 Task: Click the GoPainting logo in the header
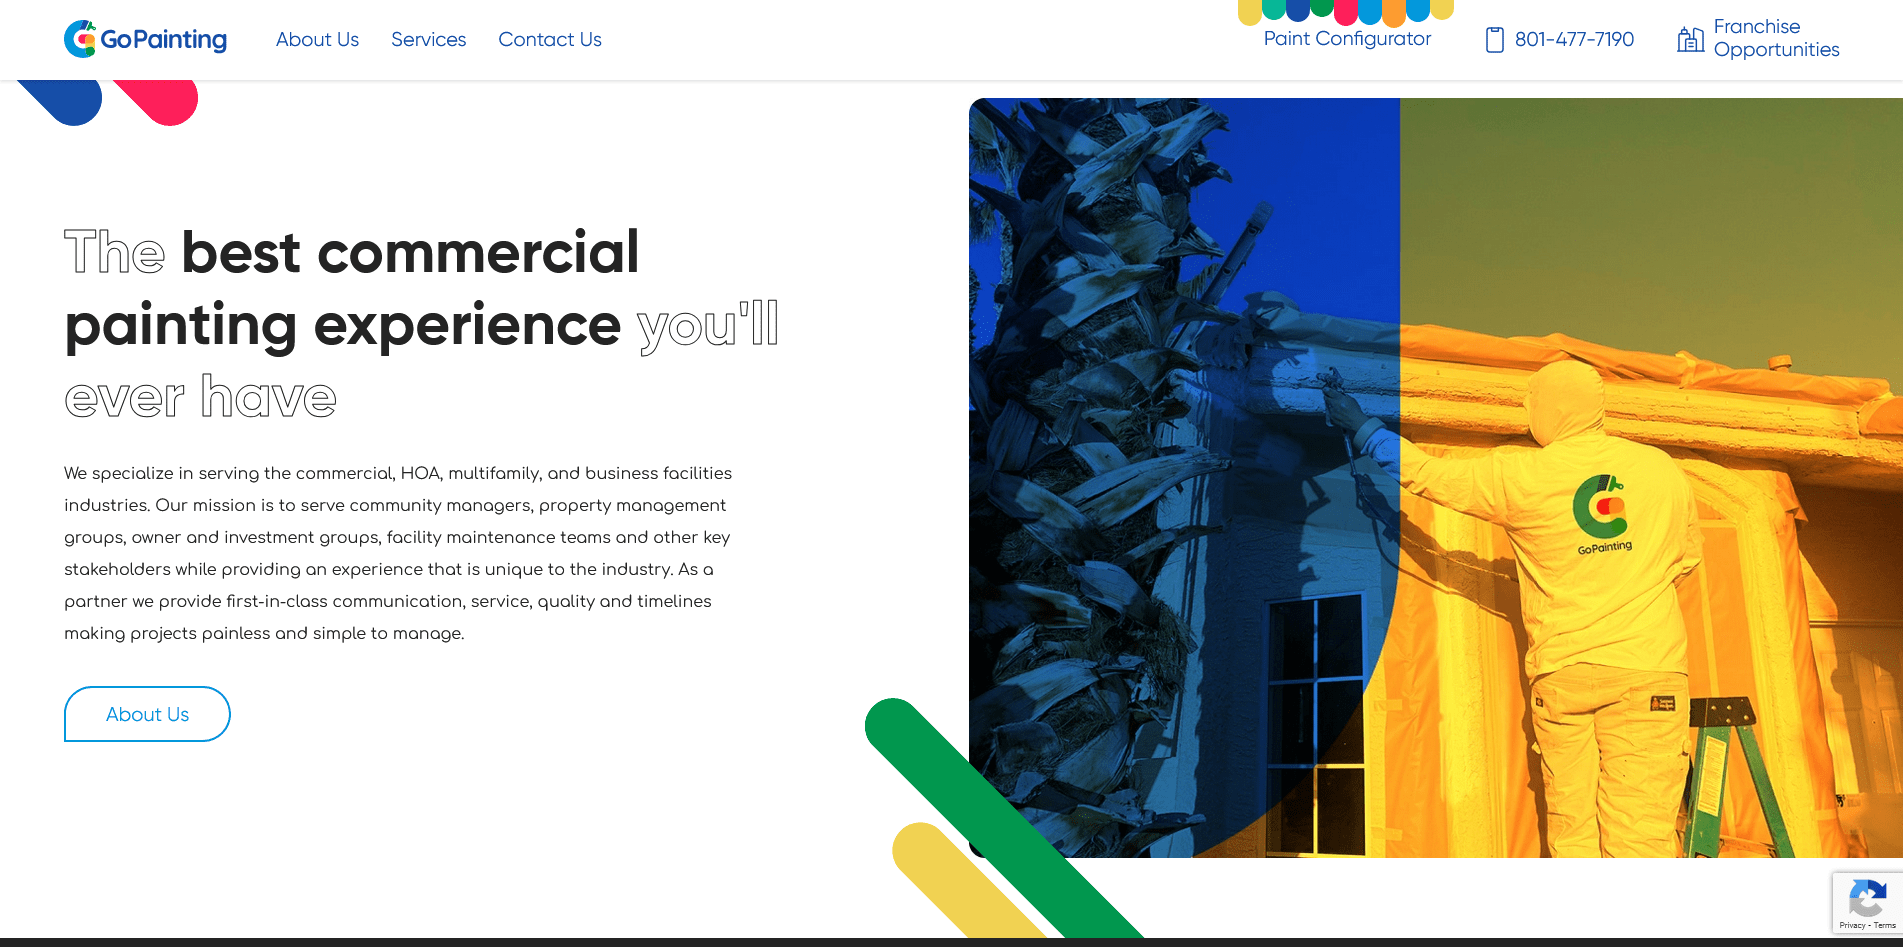coord(145,39)
